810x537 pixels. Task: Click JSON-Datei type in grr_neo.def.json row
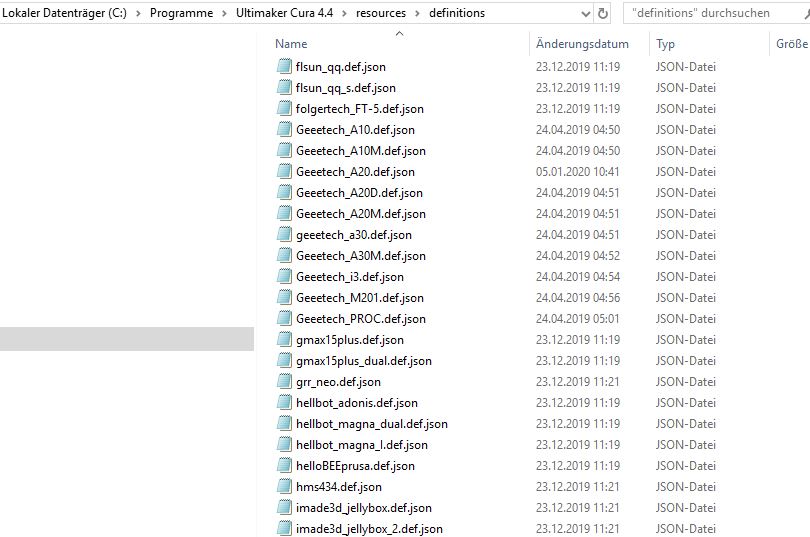pyautogui.click(x=685, y=382)
